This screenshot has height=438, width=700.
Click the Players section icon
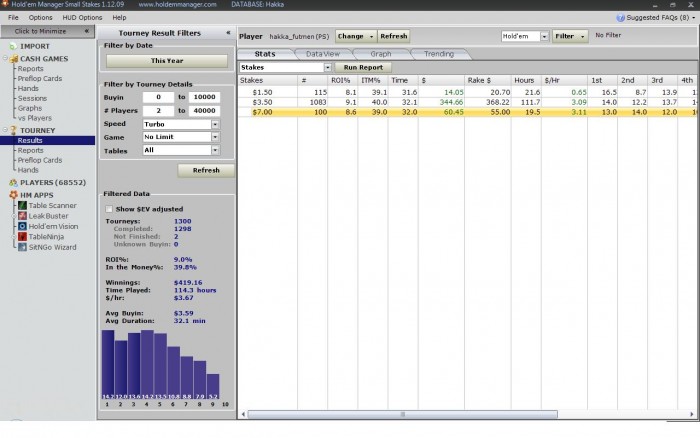click(x=12, y=183)
